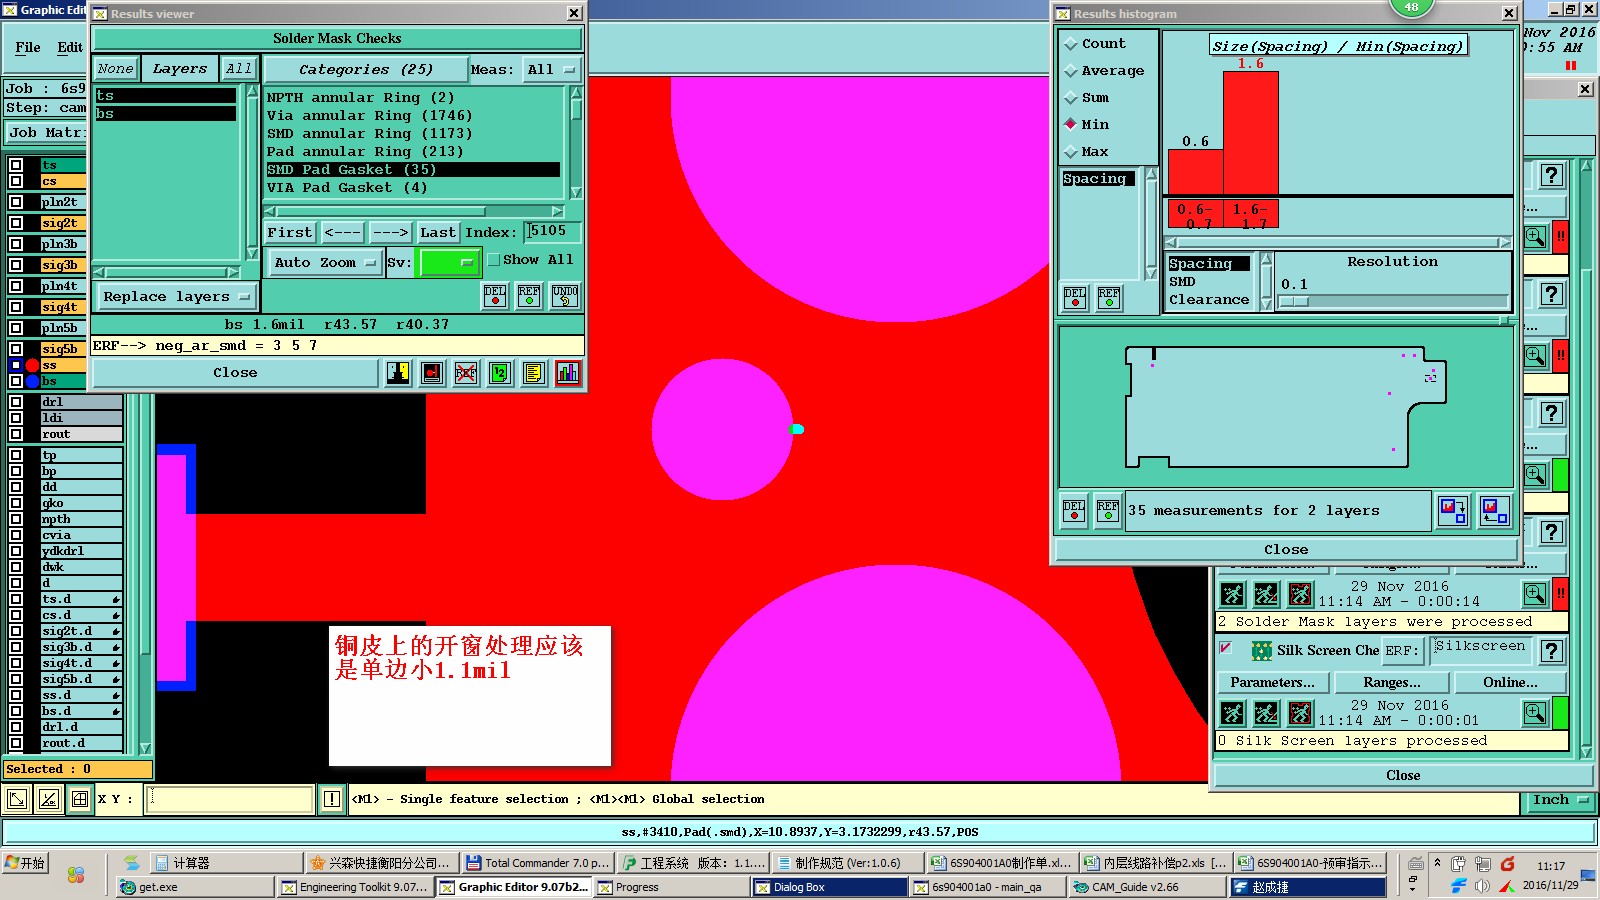Click last histogram icon beside measurements text
This screenshot has height=900, width=1600.
point(1495,511)
